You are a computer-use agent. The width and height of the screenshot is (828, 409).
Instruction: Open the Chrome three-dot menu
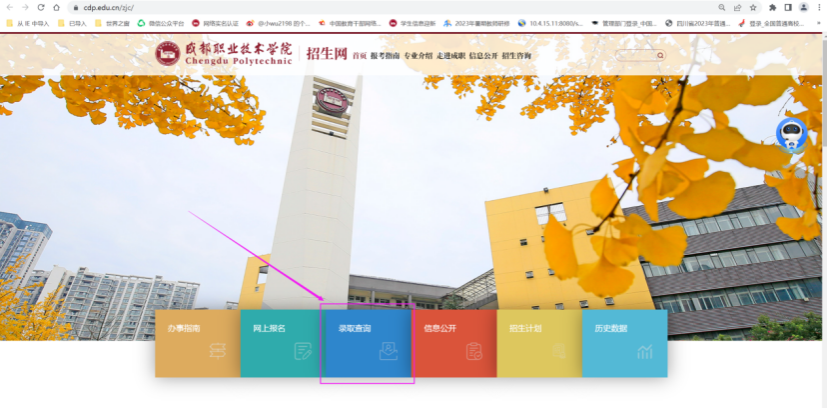pyautogui.click(x=818, y=7)
